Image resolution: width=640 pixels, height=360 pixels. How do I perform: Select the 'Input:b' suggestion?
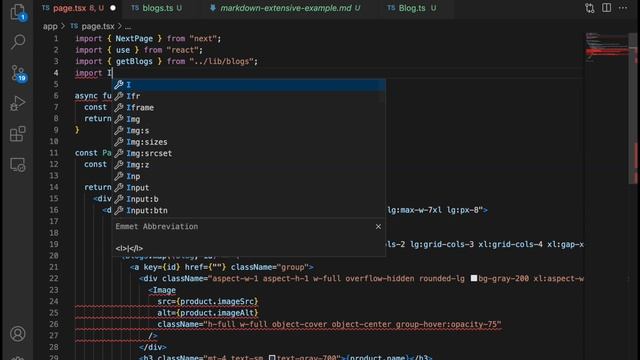[x=249, y=199]
